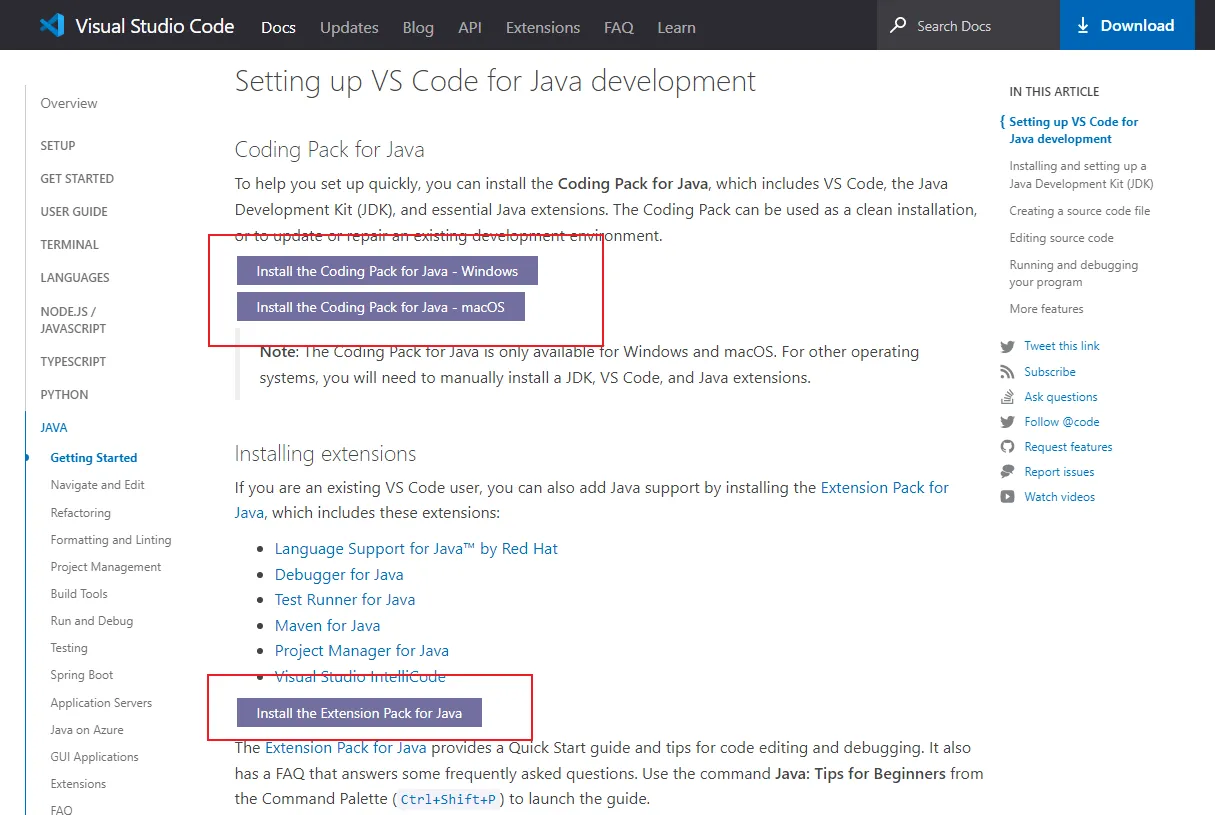Open Project Management in sidebar
The height and width of the screenshot is (815, 1215).
(x=106, y=566)
